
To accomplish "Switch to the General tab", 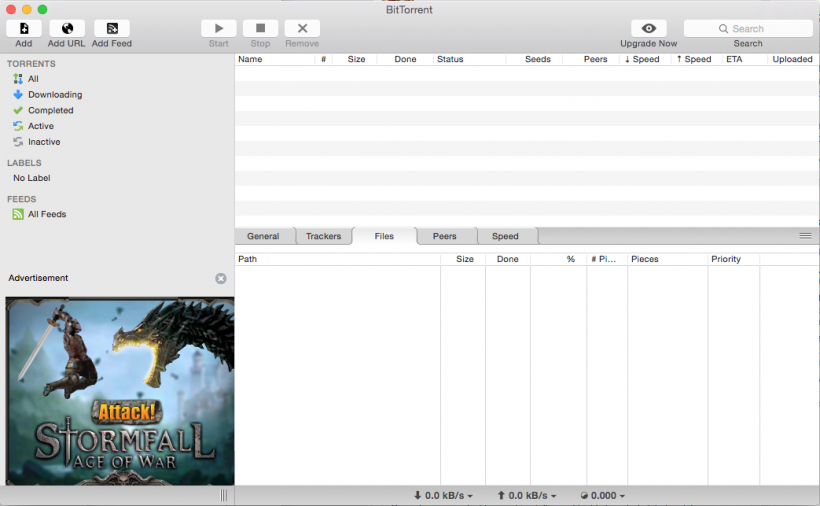I will point(263,236).
